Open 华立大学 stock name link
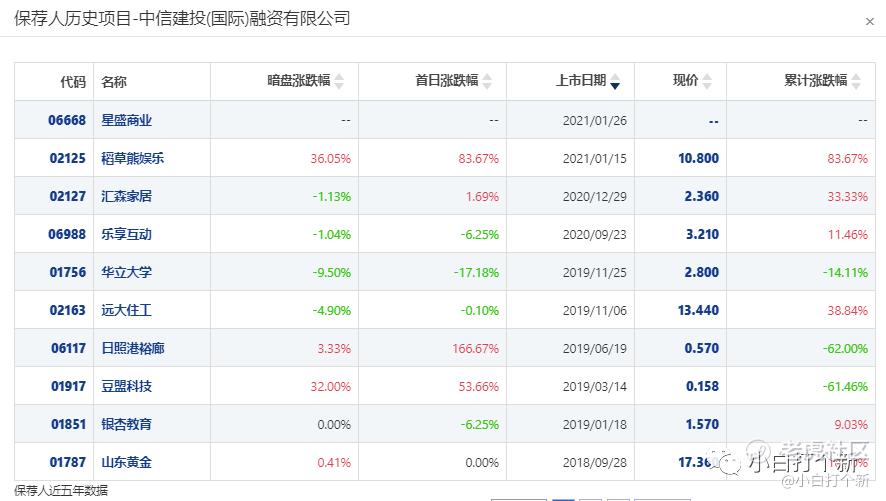This screenshot has height=501, width=886. 126,272
